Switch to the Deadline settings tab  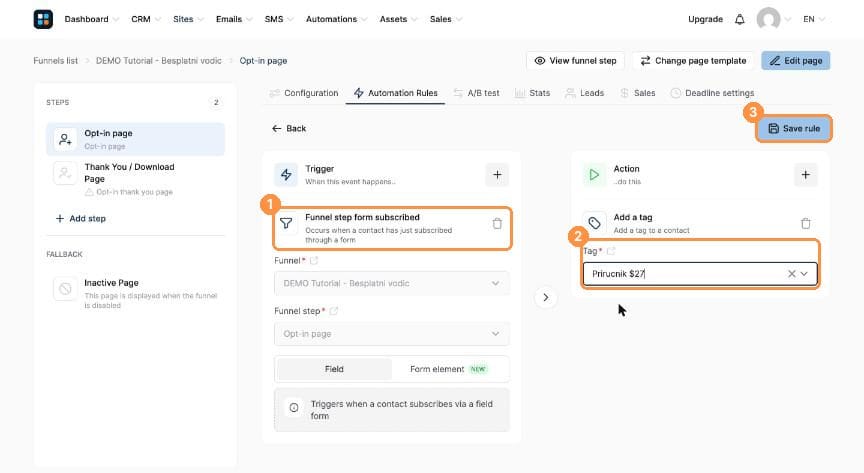pos(712,93)
